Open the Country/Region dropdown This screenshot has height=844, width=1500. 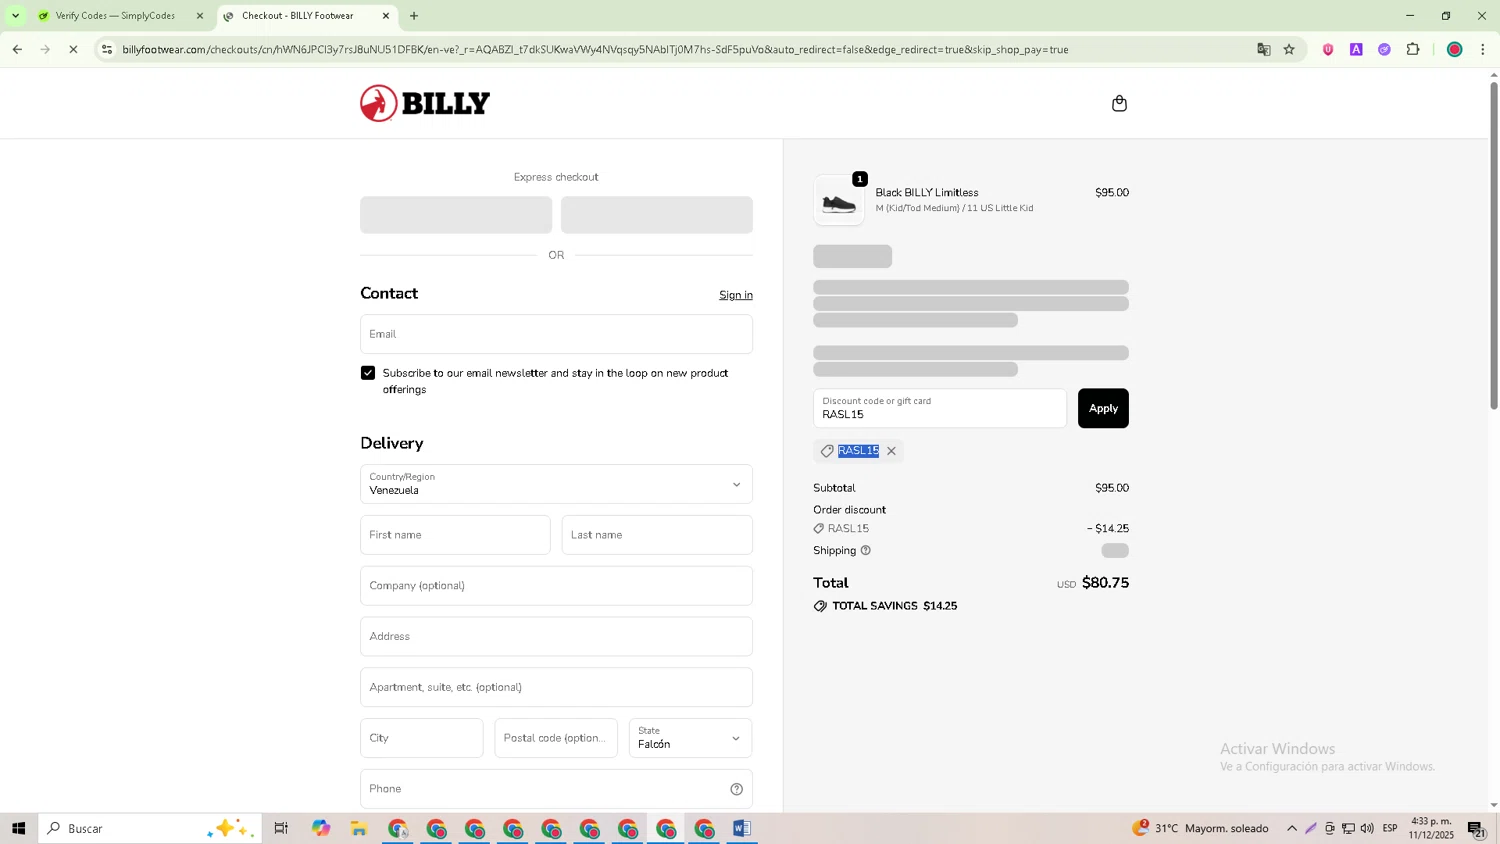(x=556, y=484)
